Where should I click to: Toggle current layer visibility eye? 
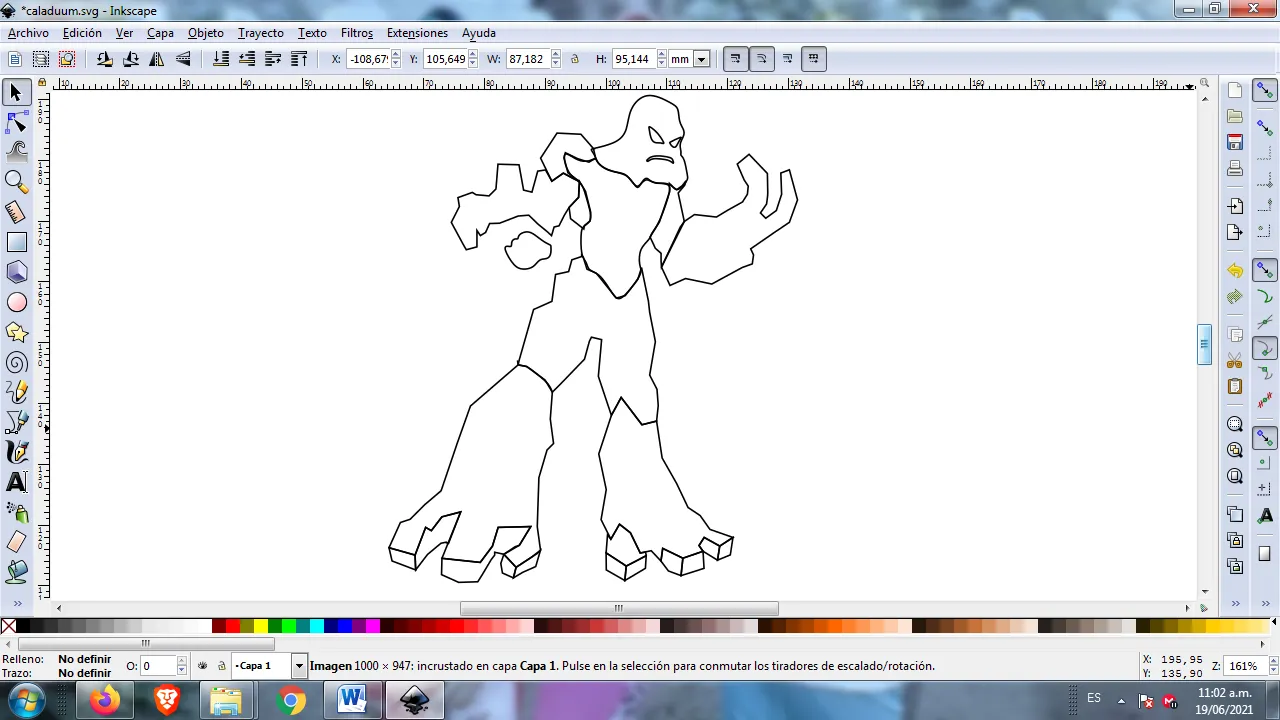203,665
